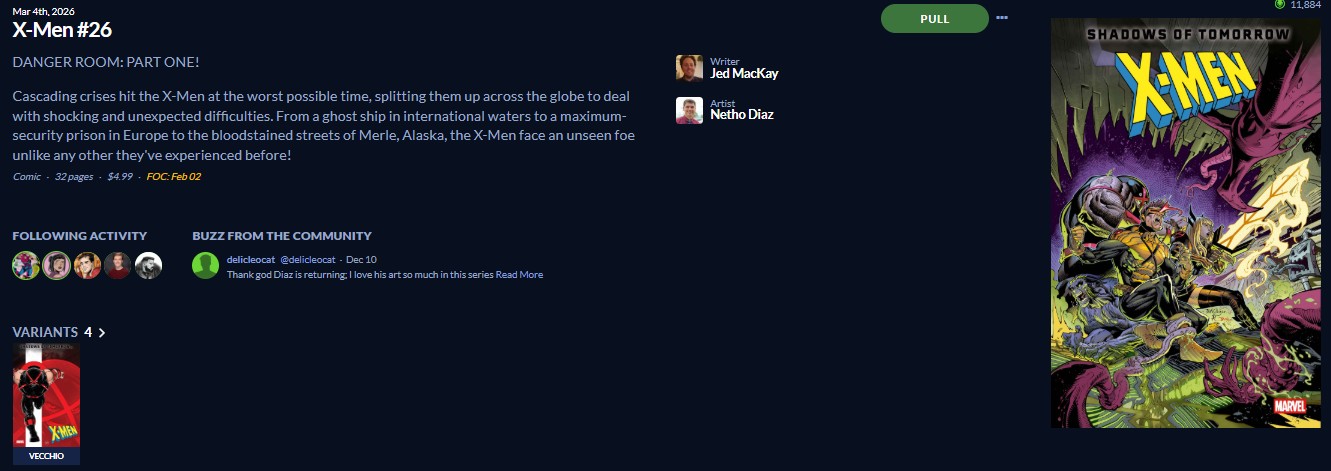Screen dimensions: 1331x471
Task: Open the Vecchio variant cover thumbnail
Action: click(46, 397)
